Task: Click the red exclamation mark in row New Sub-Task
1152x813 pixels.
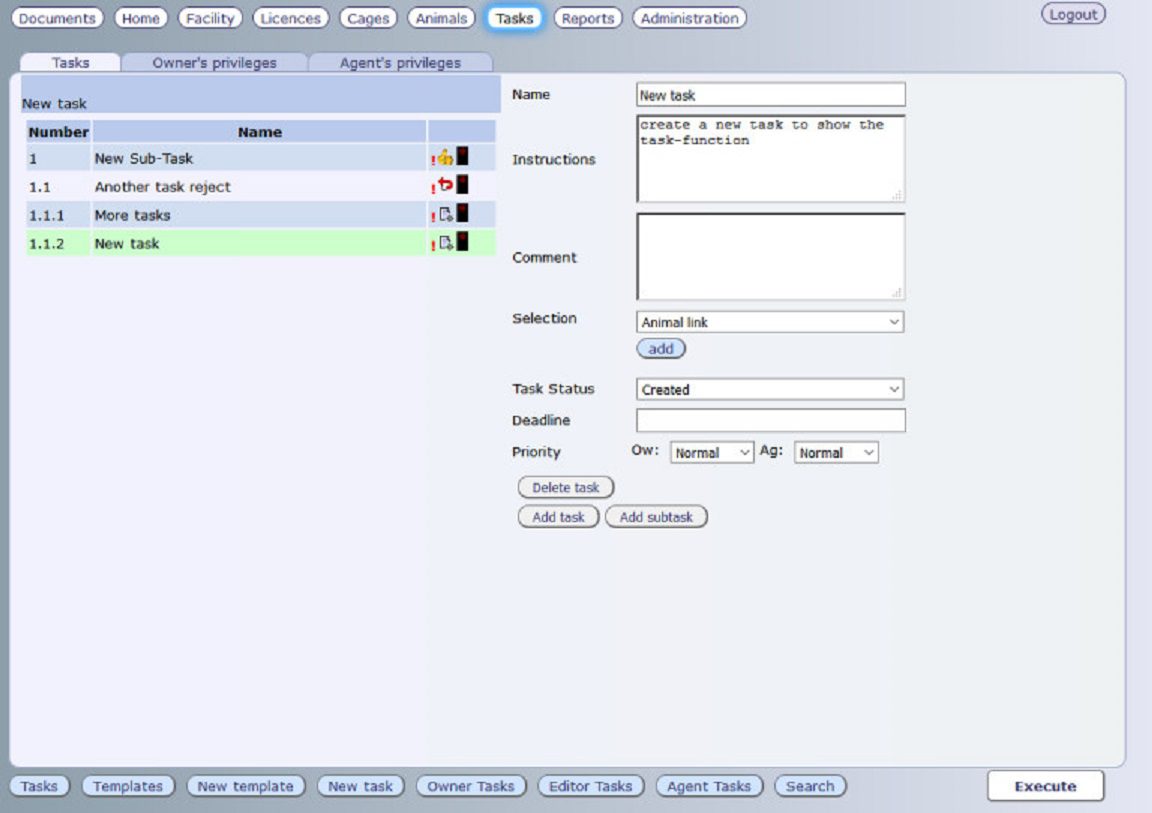Action: pyautogui.click(x=433, y=159)
